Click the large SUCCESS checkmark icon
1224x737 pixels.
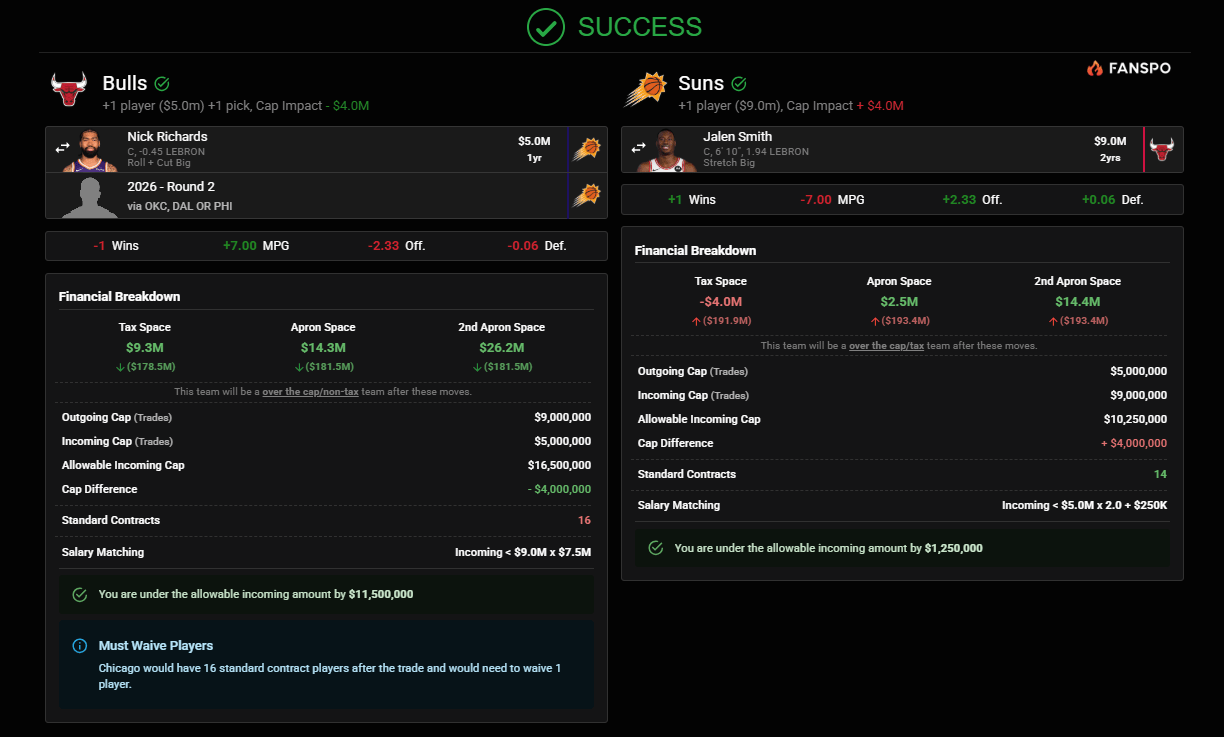click(546, 27)
